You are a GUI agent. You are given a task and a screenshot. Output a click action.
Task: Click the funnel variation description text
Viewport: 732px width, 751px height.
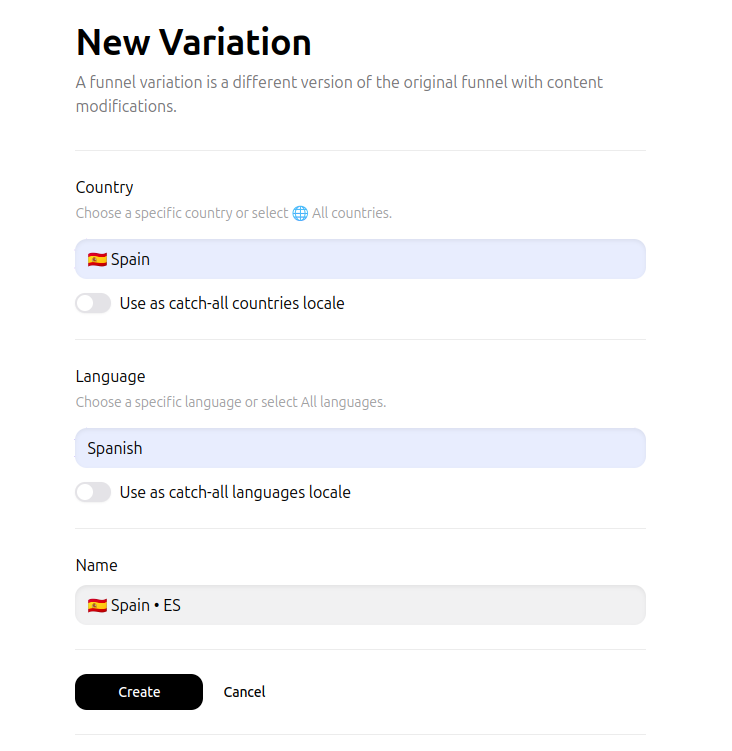pyautogui.click(x=339, y=94)
